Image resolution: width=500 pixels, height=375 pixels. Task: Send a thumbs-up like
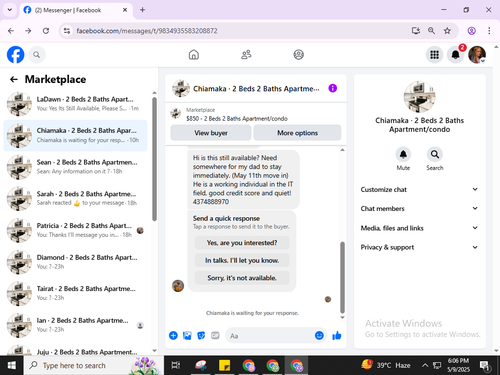click(x=337, y=335)
